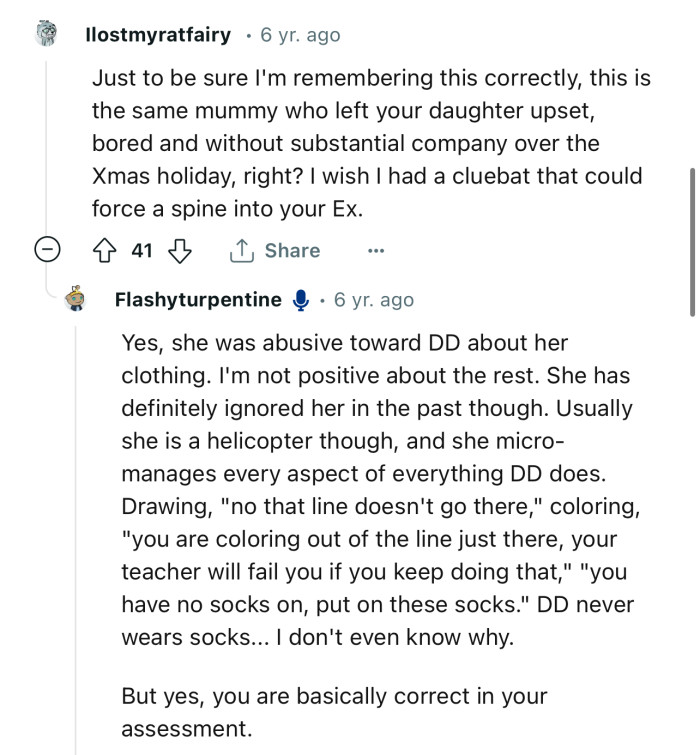Downvote Ilostmyratfairy's comment
Screen dimensions: 700x755
coord(180,251)
